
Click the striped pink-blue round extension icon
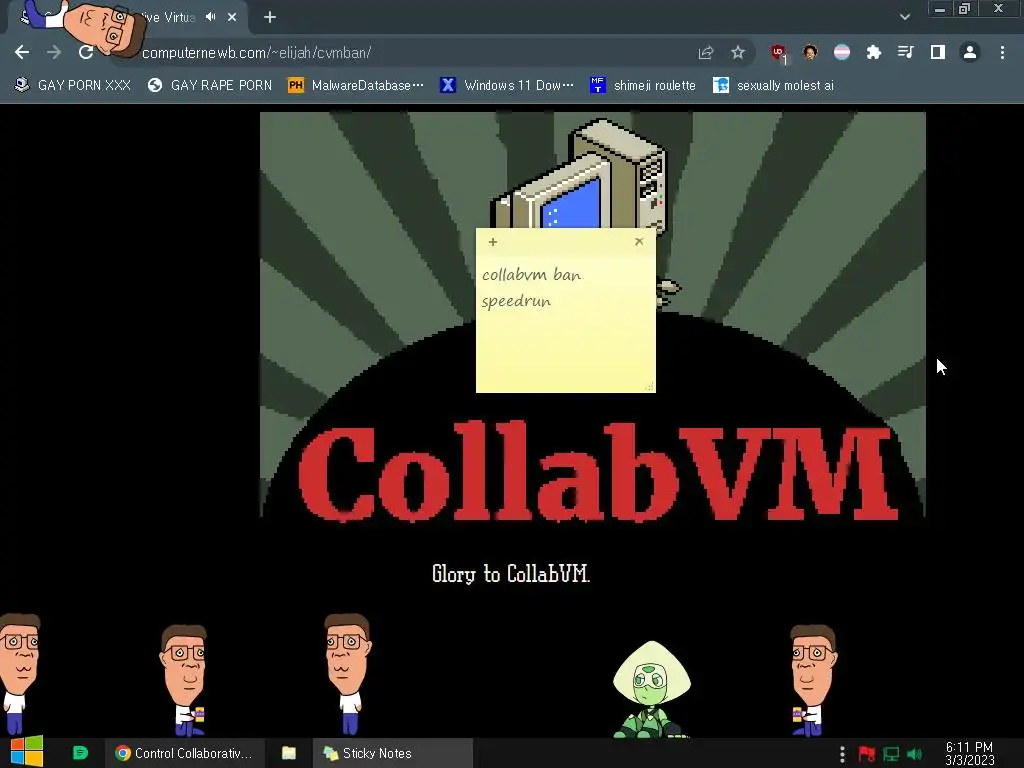pos(842,52)
